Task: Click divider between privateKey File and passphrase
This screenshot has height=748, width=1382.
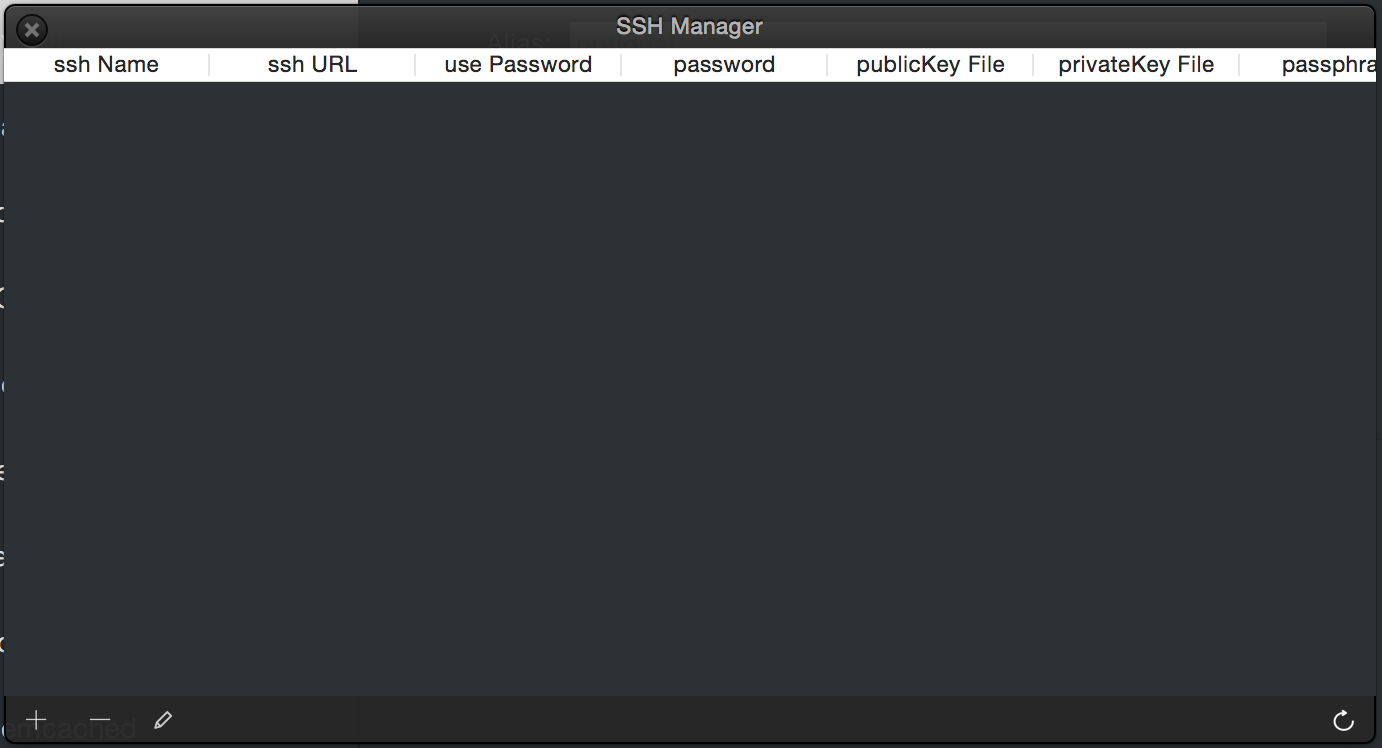Action: click(1239, 65)
